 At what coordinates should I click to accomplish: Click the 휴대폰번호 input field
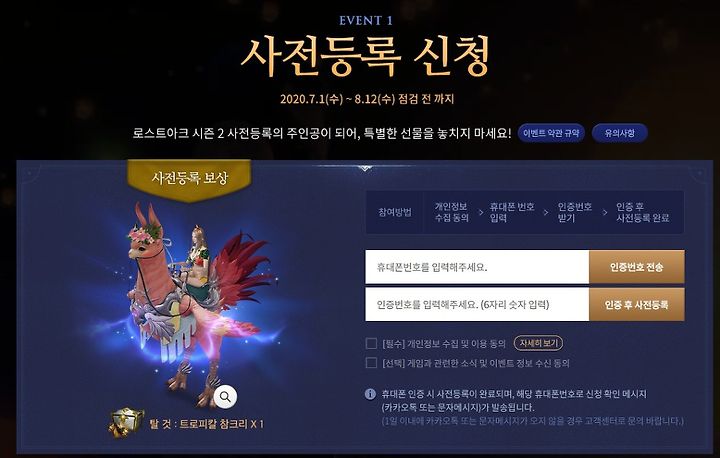tap(477, 267)
